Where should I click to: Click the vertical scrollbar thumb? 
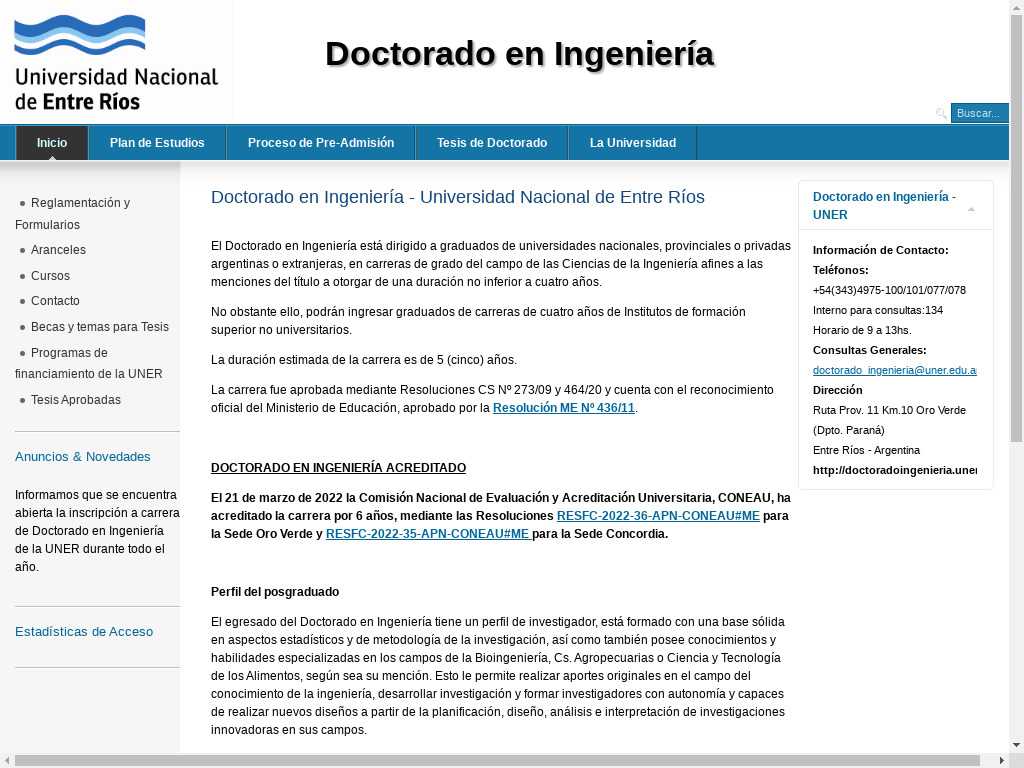coord(1016,229)
